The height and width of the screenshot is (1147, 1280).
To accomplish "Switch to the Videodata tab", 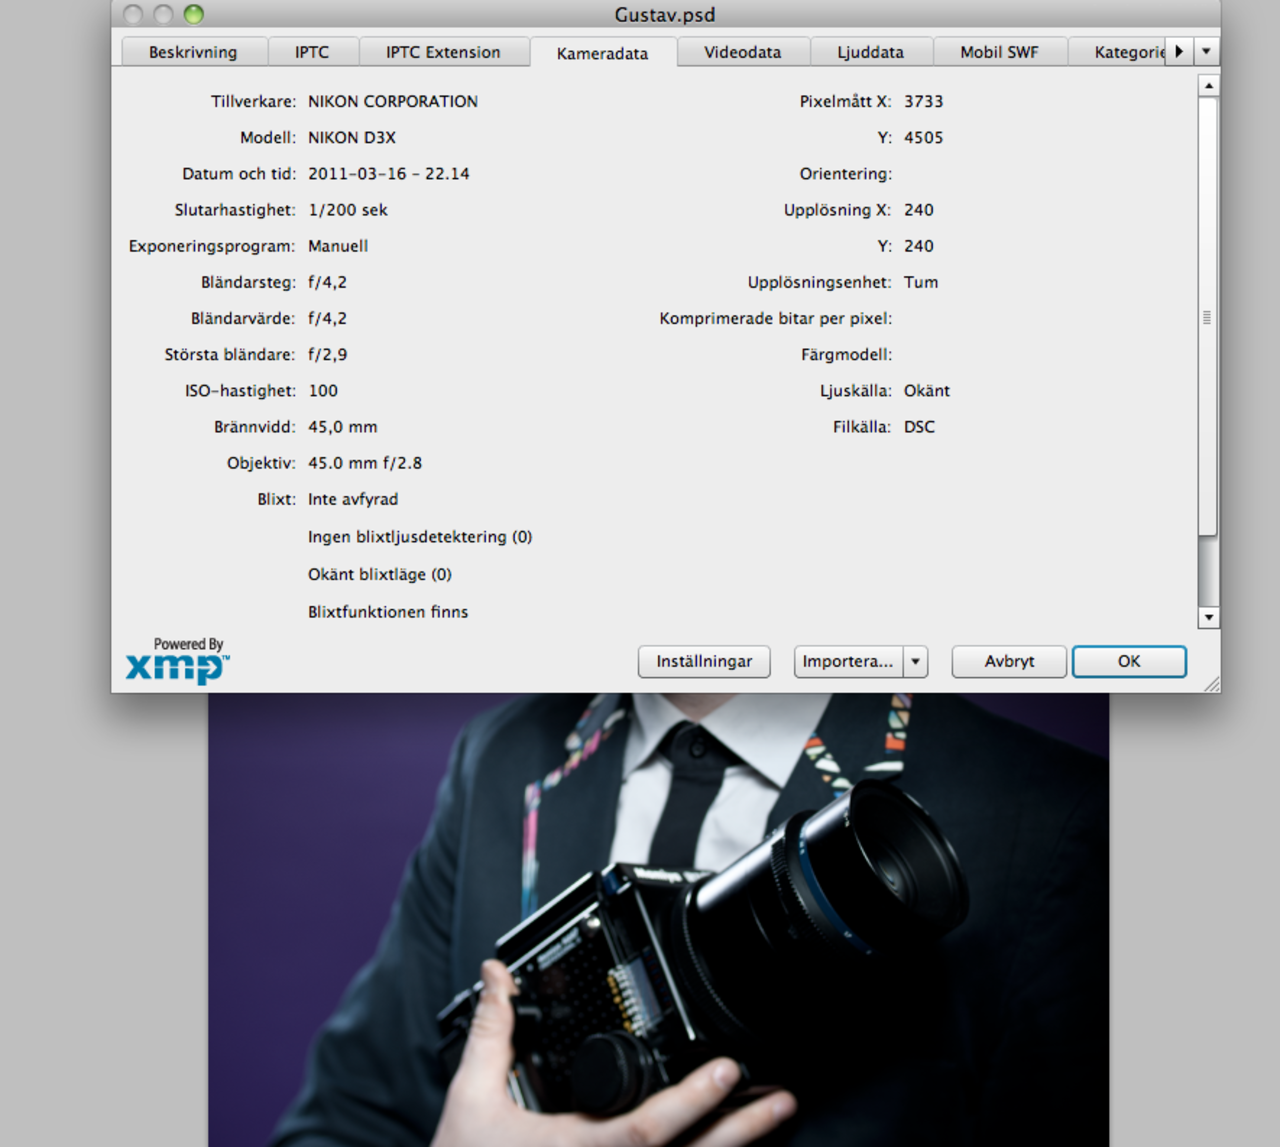I will [742, 52].
